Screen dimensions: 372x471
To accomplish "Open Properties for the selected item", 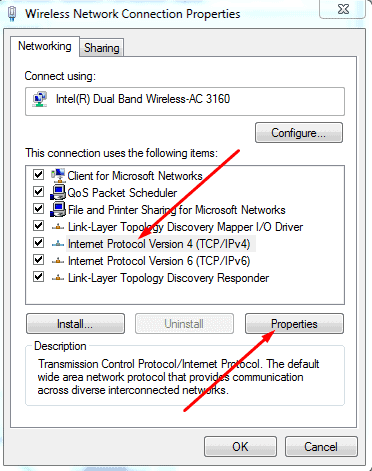I will click(294, 324).
